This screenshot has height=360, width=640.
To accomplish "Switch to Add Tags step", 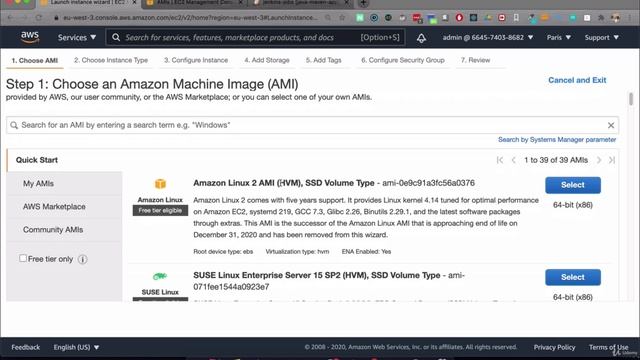I will (x=323, y=60).
